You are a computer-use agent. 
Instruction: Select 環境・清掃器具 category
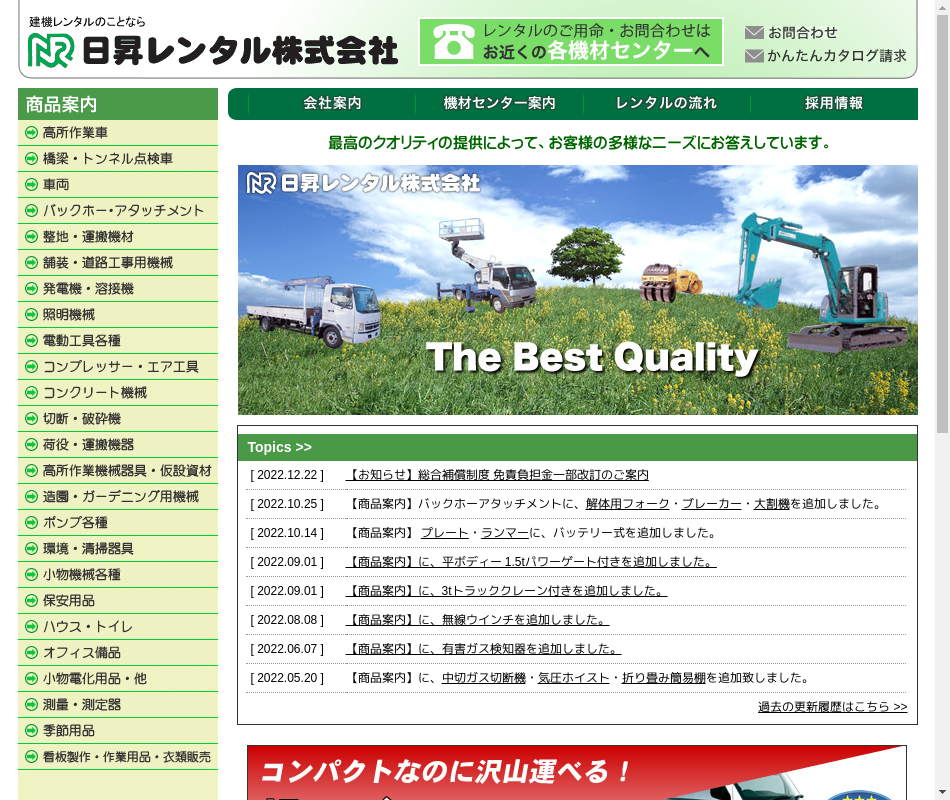click(x=118, y=549)
